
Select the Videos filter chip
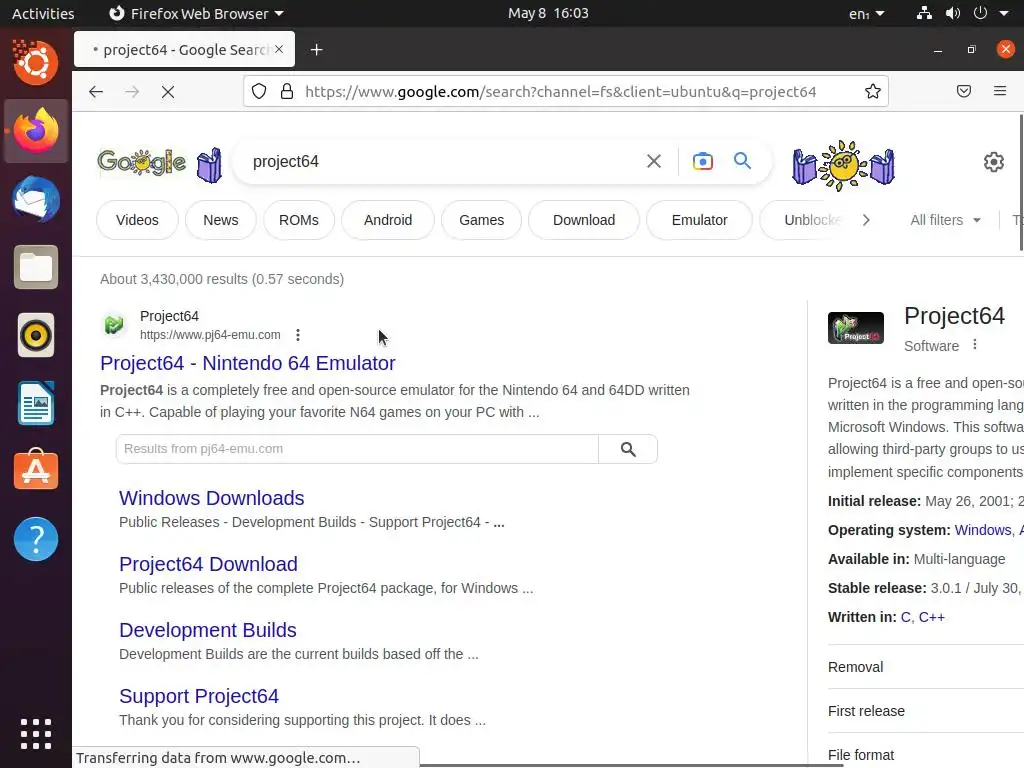click(137, 220)
